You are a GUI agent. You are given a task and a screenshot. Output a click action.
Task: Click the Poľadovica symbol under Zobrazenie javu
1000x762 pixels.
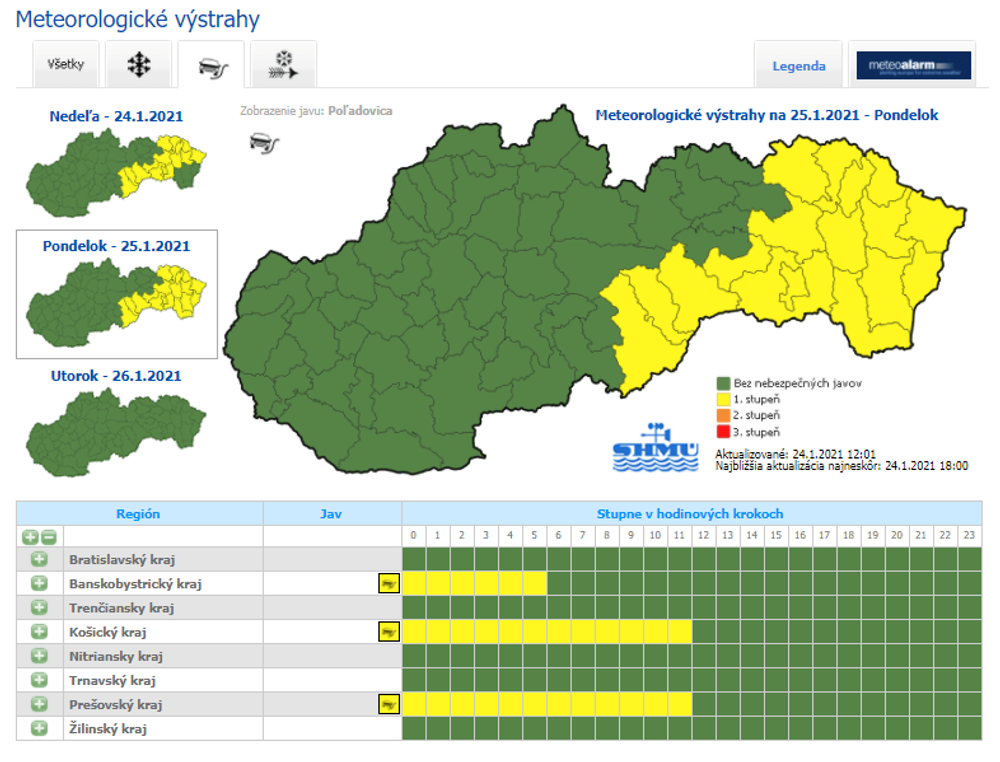[x=262, y=144]
